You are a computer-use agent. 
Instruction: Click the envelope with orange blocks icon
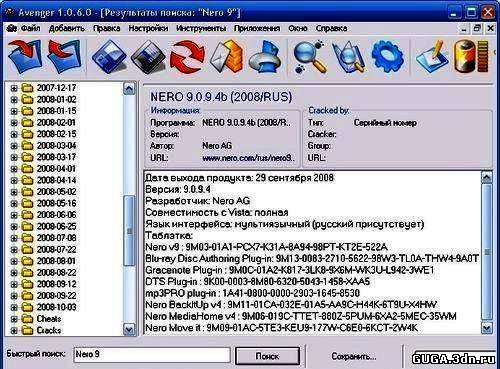pyautogui.click(x=226, y=56)
